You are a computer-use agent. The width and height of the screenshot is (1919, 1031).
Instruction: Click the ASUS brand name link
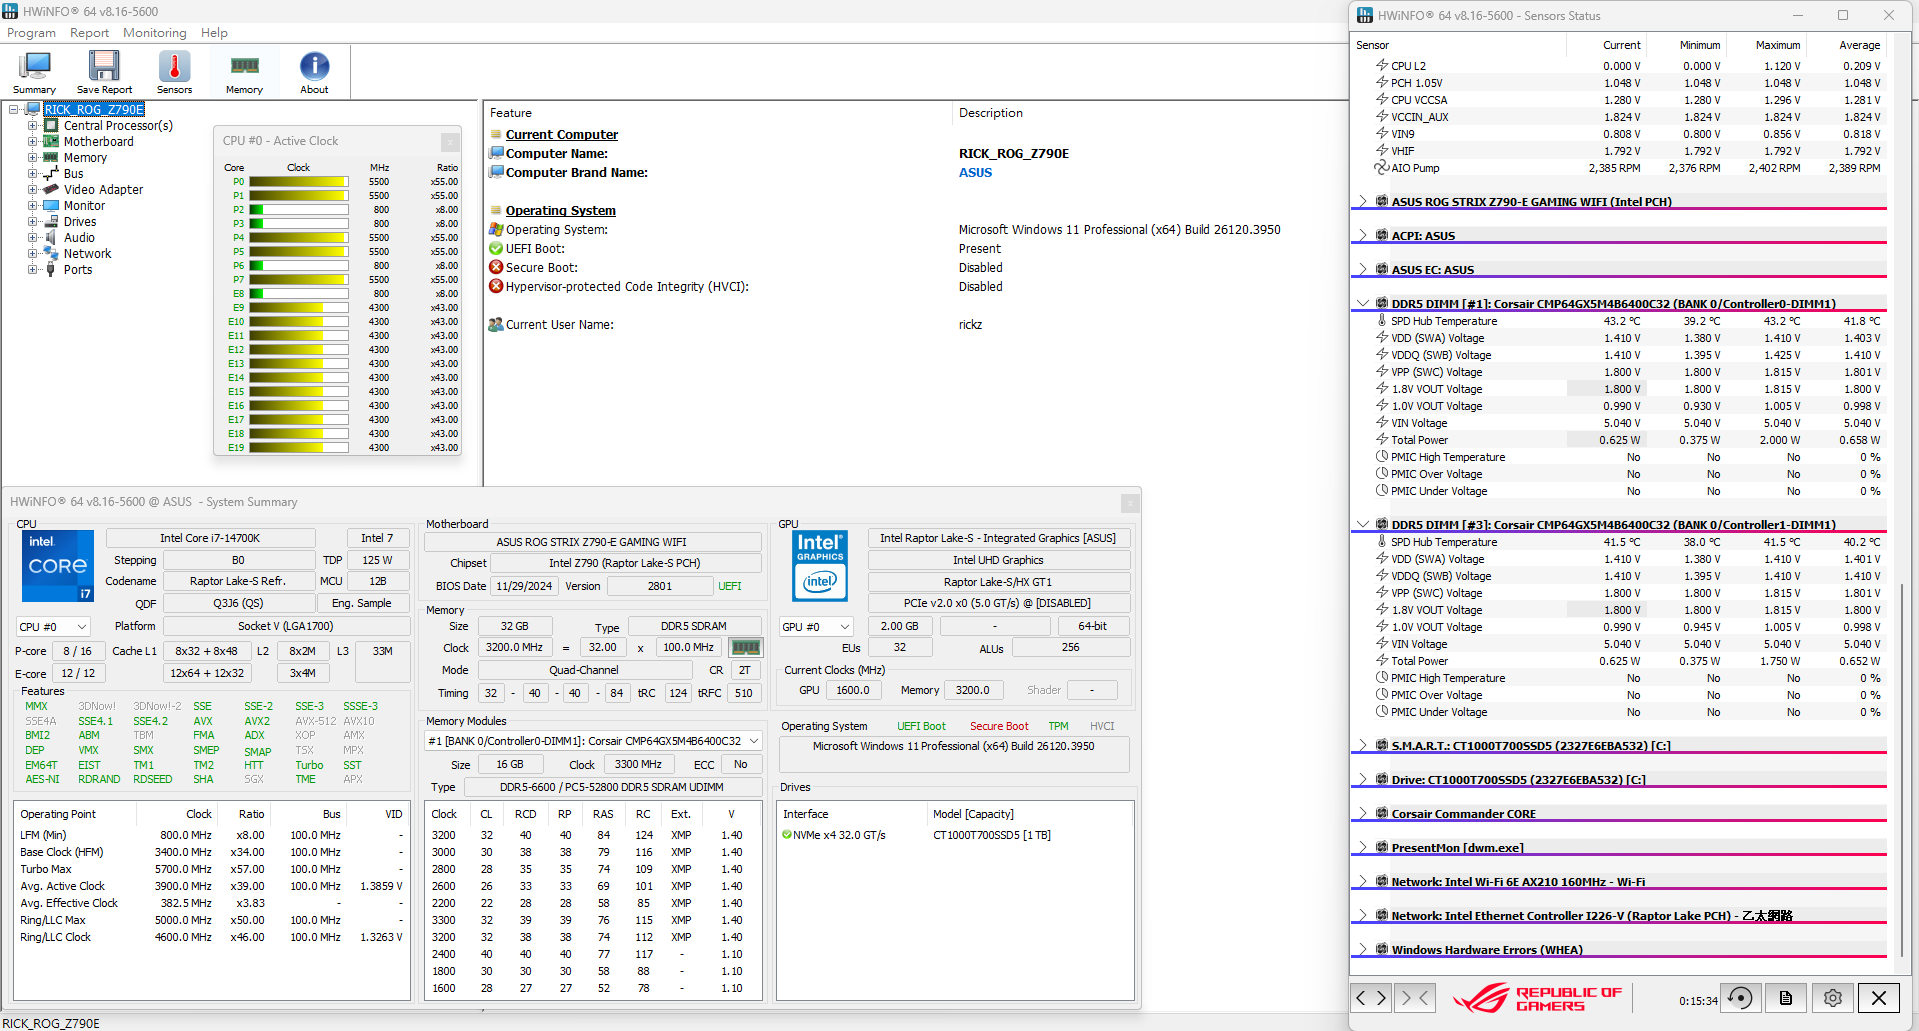click(x=975, y=172)
